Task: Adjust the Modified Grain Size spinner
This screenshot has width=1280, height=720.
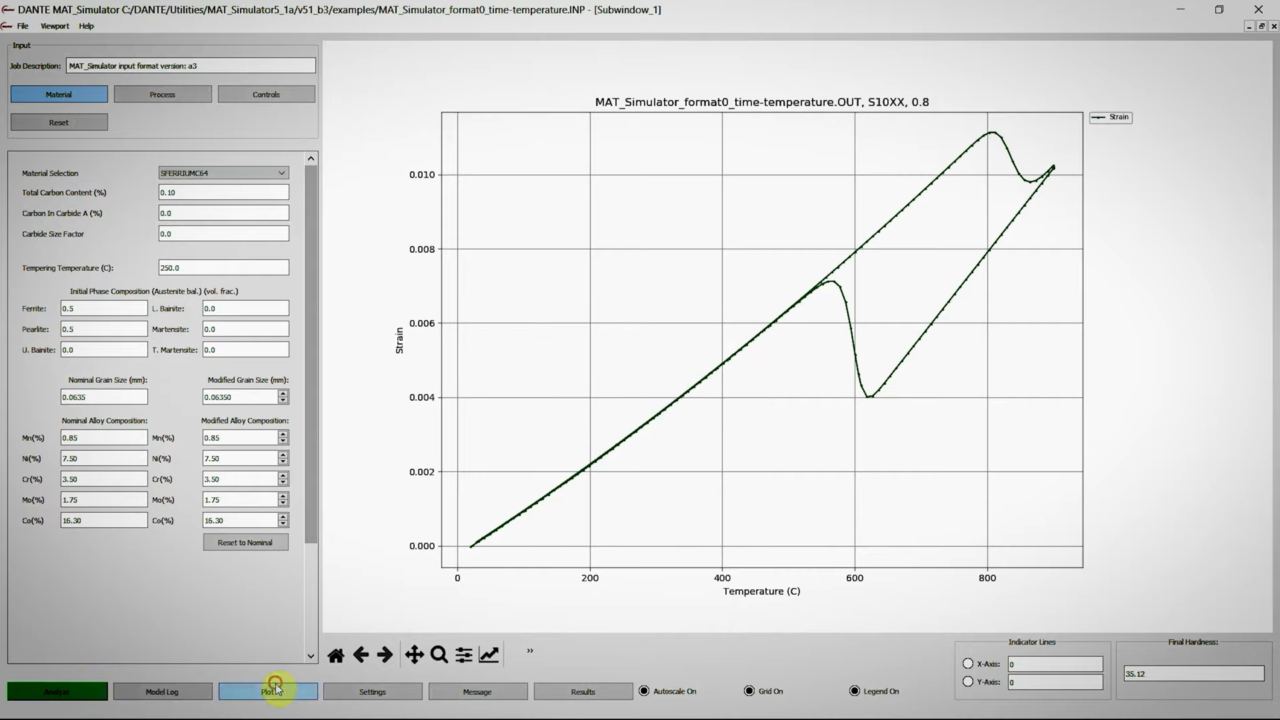Action: pyautogui.click(x=283, y=397)
